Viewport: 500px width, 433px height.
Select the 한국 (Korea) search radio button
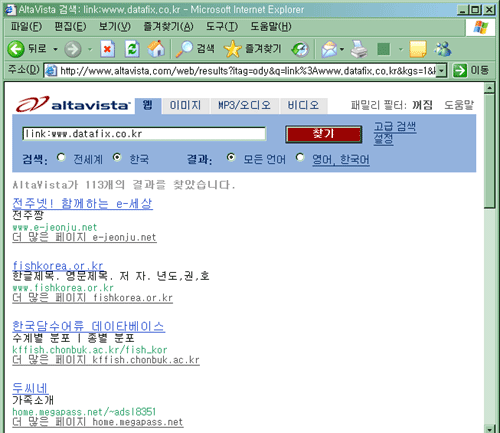click(x=117, y=157)
